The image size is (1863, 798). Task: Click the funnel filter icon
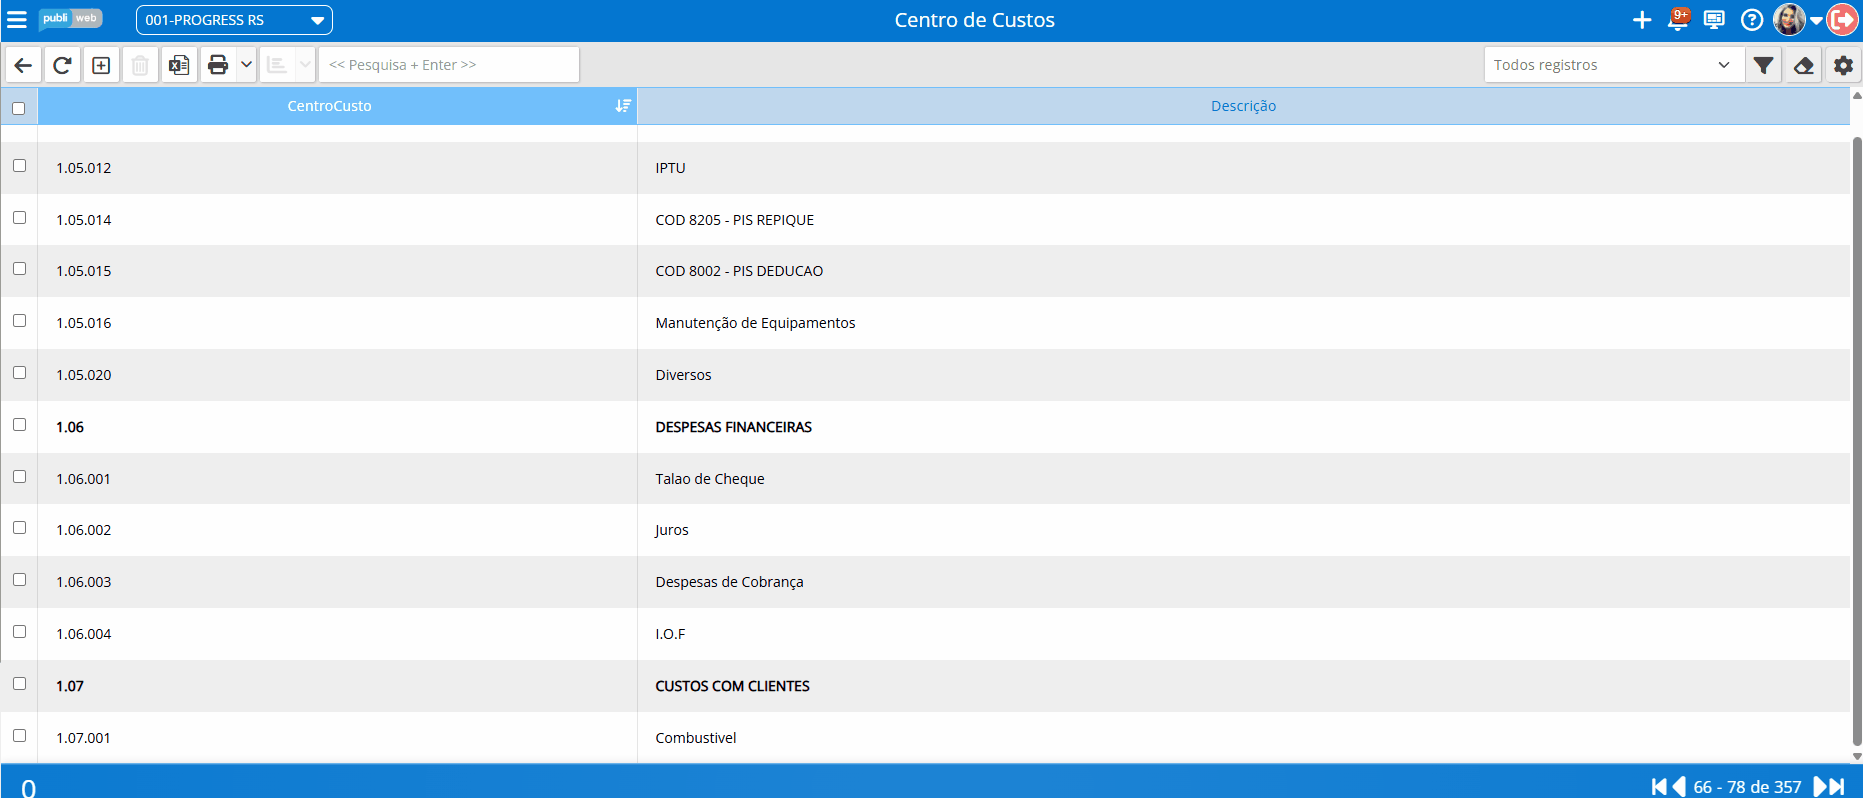(x=1764, y=65)
